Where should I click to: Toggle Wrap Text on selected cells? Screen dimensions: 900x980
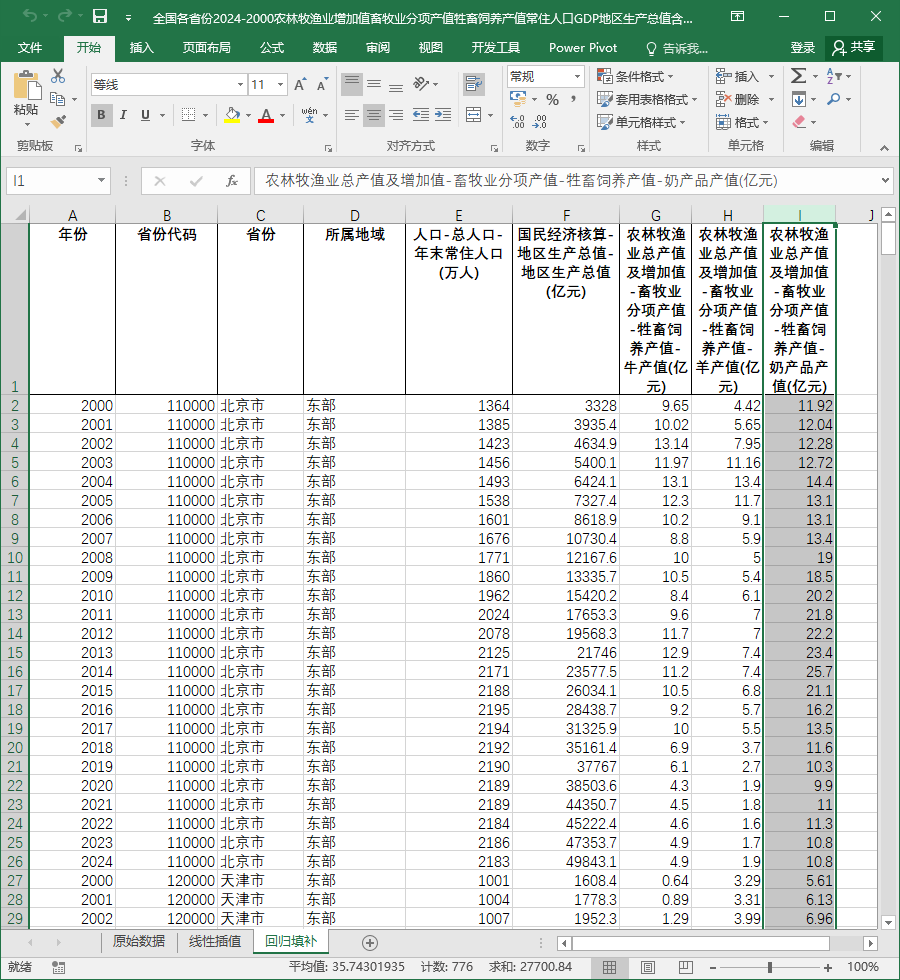click(474, 83)
